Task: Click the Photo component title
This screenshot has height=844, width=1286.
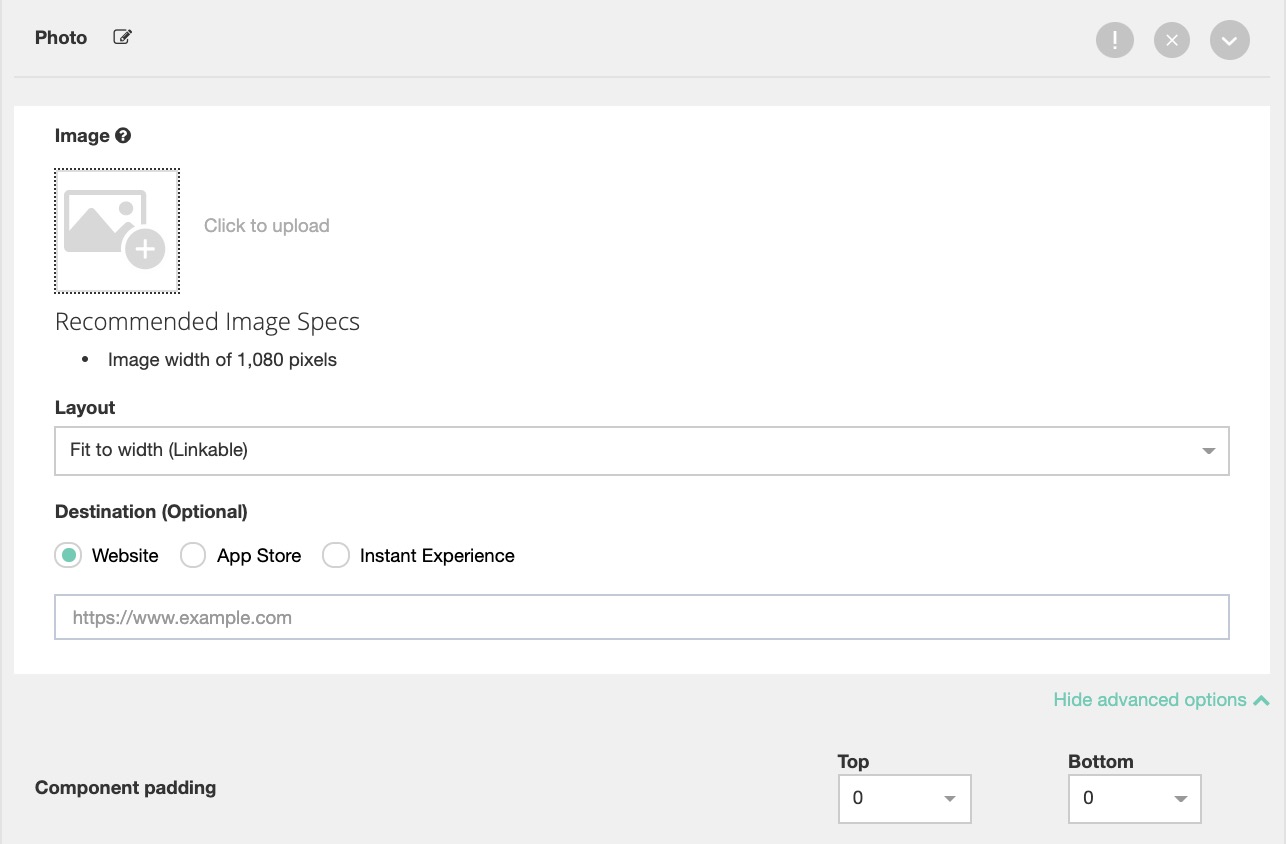Action: [61, 38]
